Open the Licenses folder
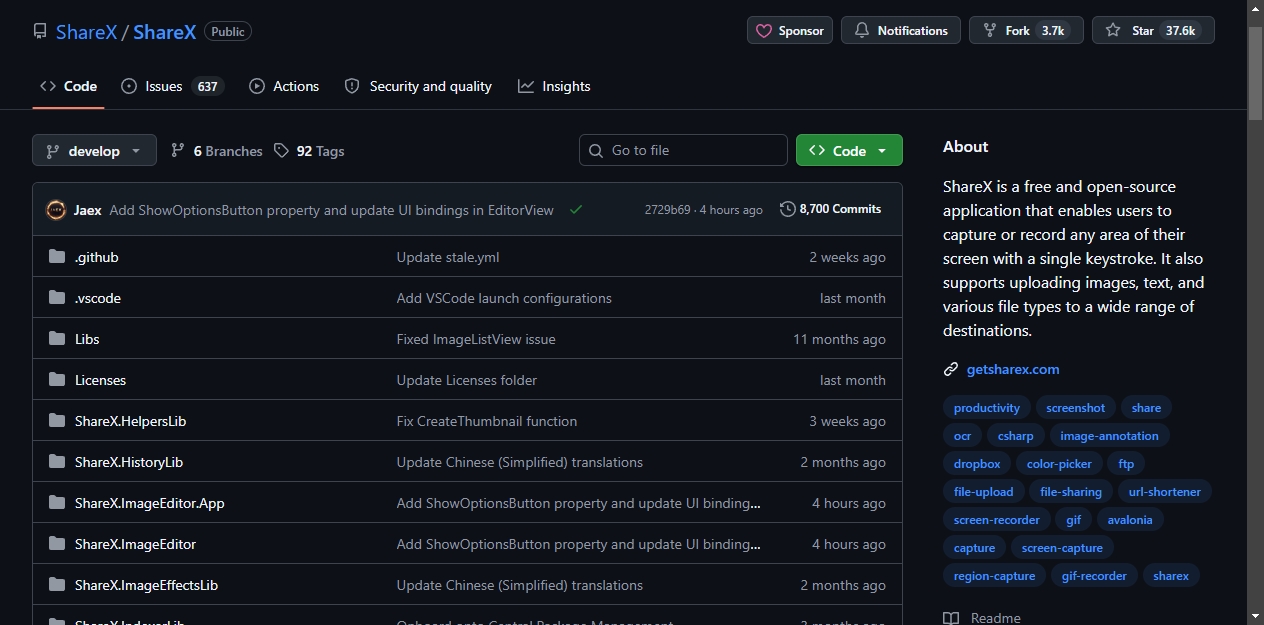The height and width of the screenshot is (625, 1264). point(100,380)
